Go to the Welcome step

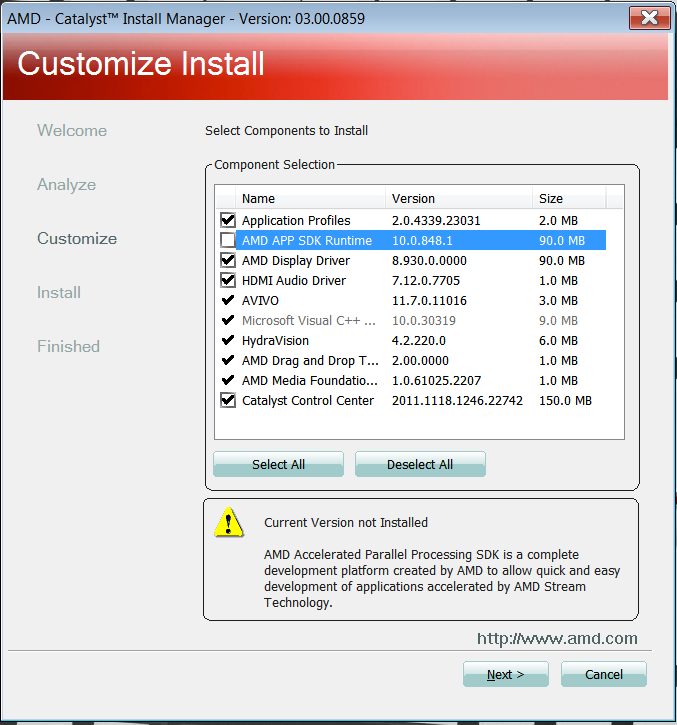coord(72,130)
